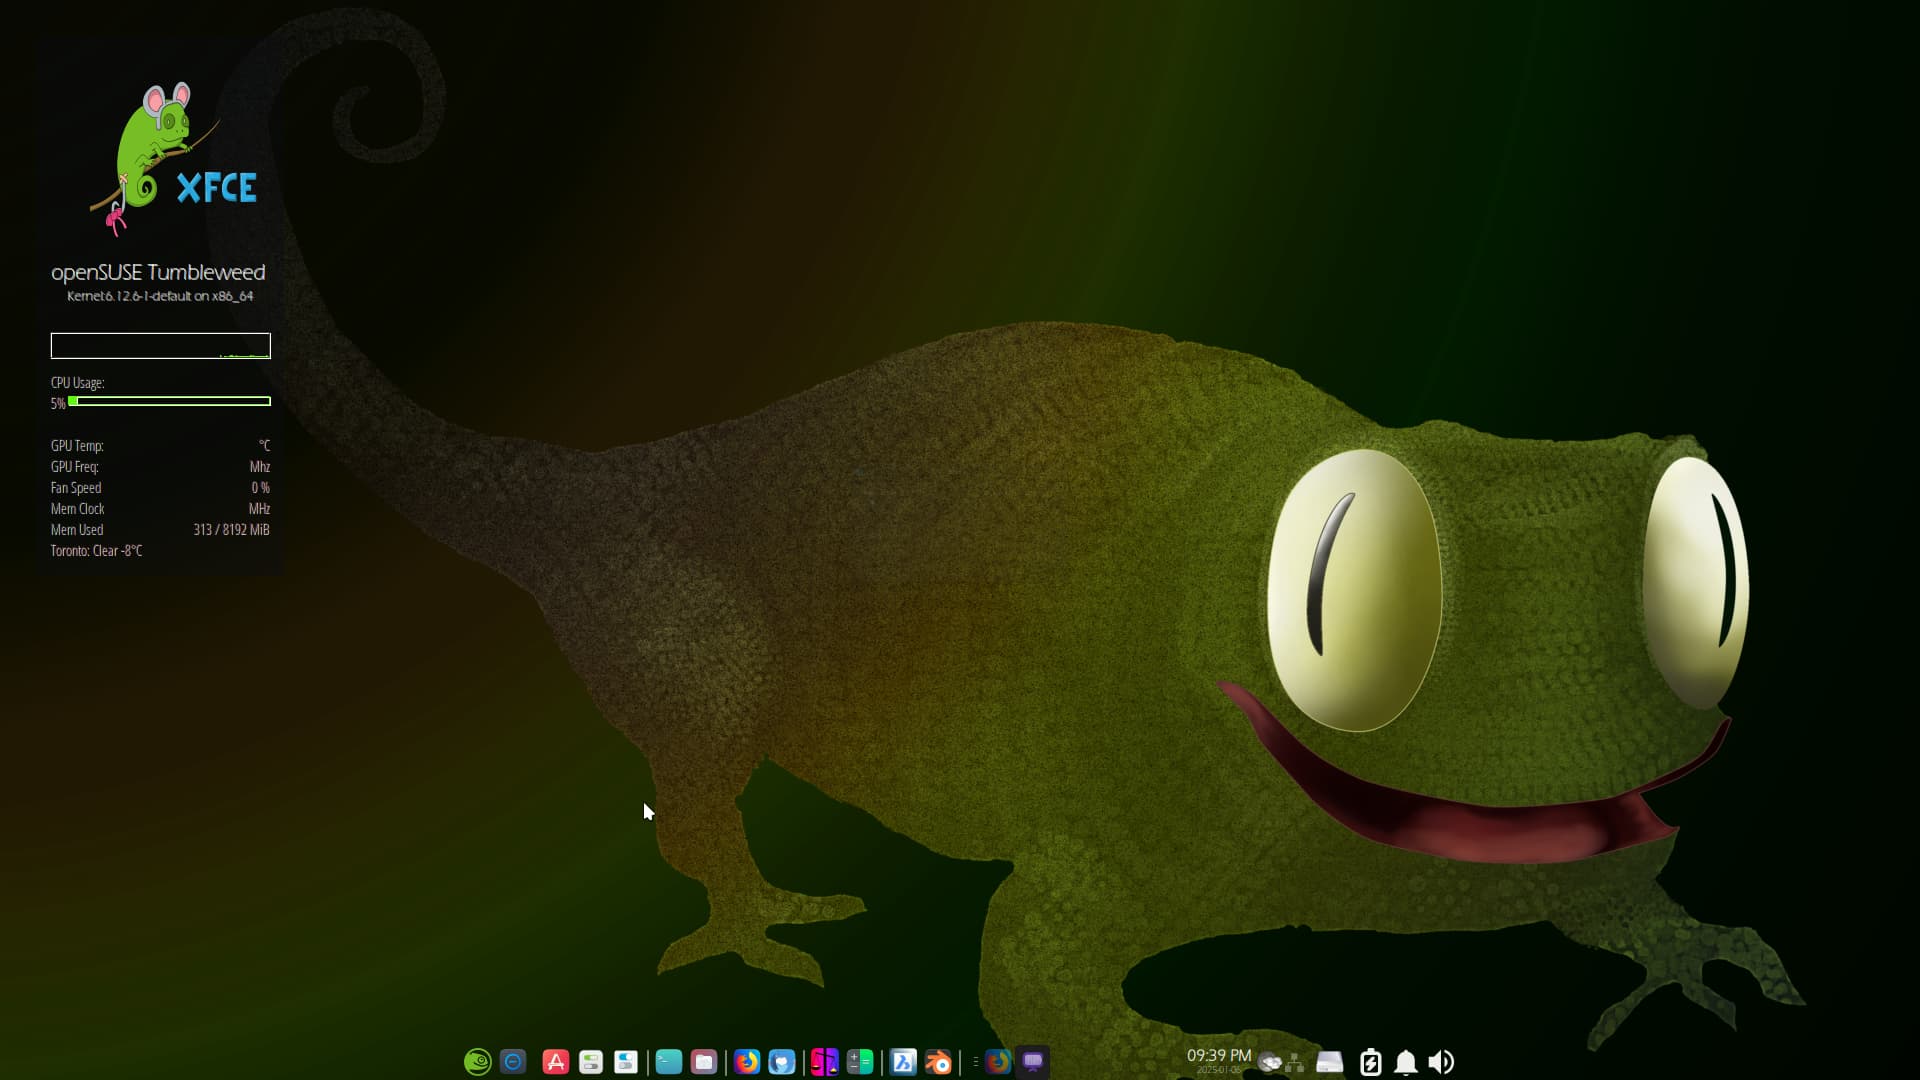
Task: Open the dark Firefox icon near the dock's end
Action: click(x=997, y=1062)
